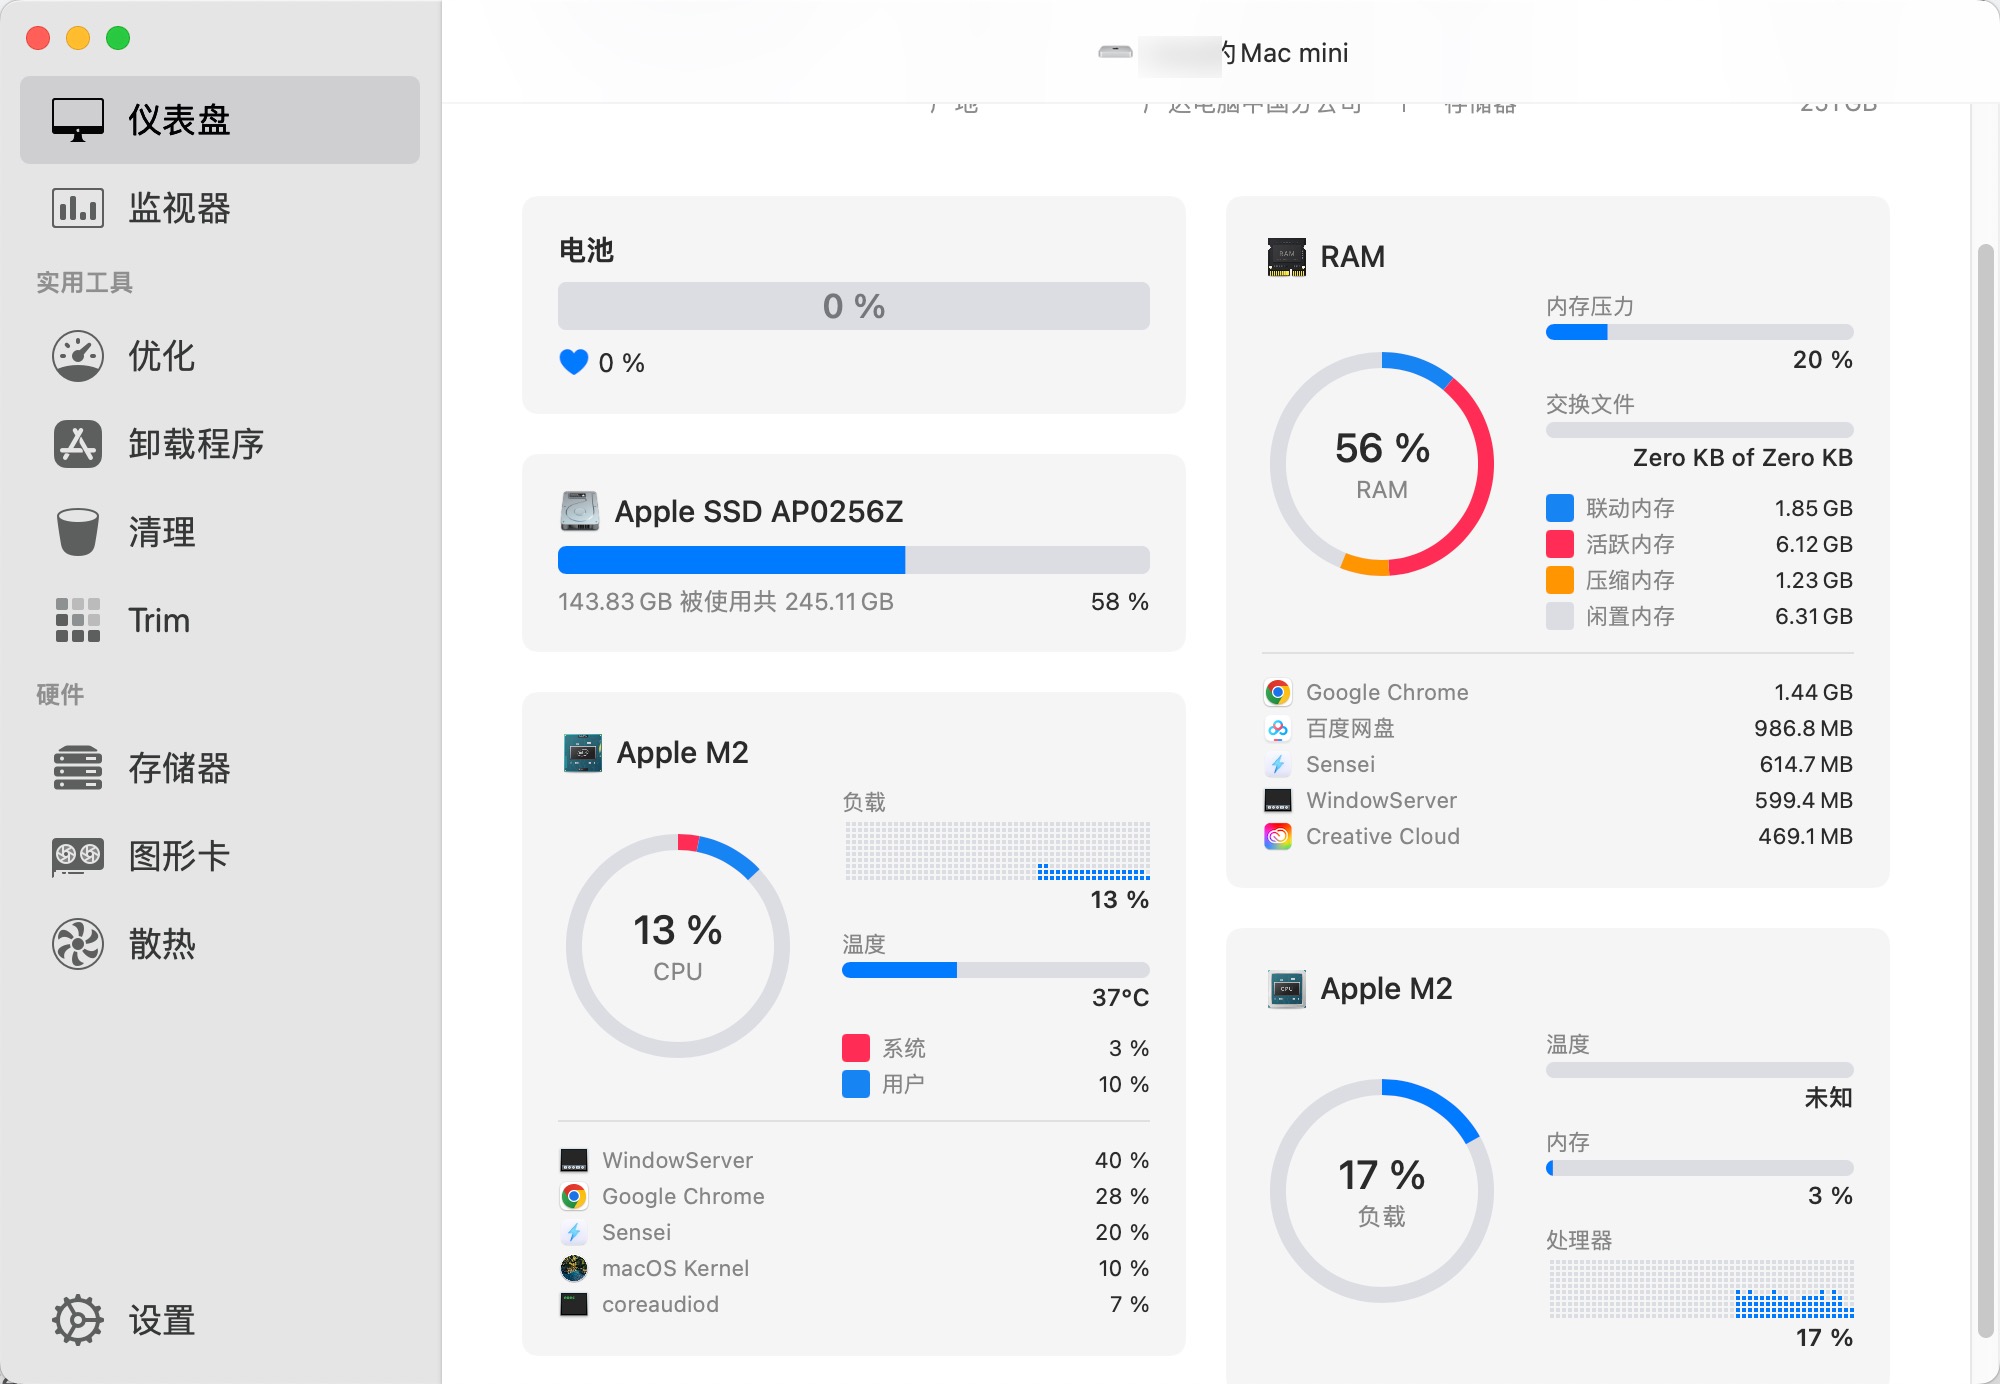Click the Apple M2 GPU chip icon

pyautogui.click(x=1286, y=989)
